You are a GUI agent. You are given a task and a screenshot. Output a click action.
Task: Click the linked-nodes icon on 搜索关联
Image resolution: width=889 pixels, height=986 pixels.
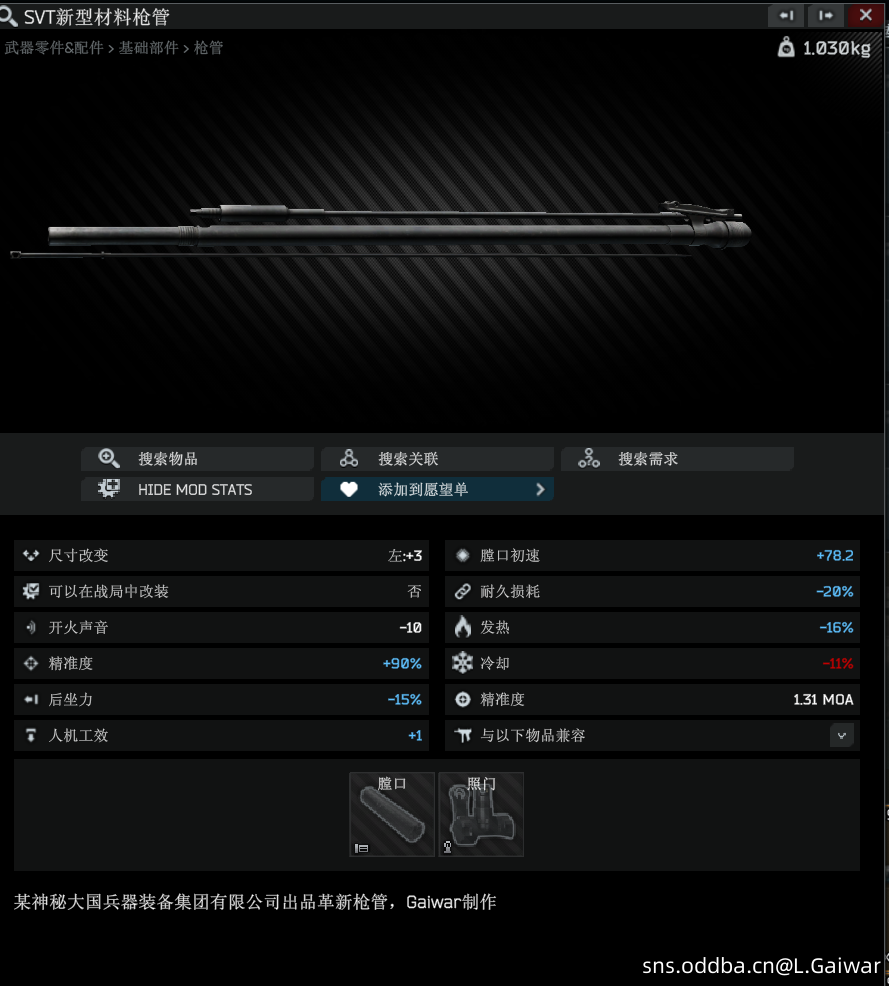349,458
